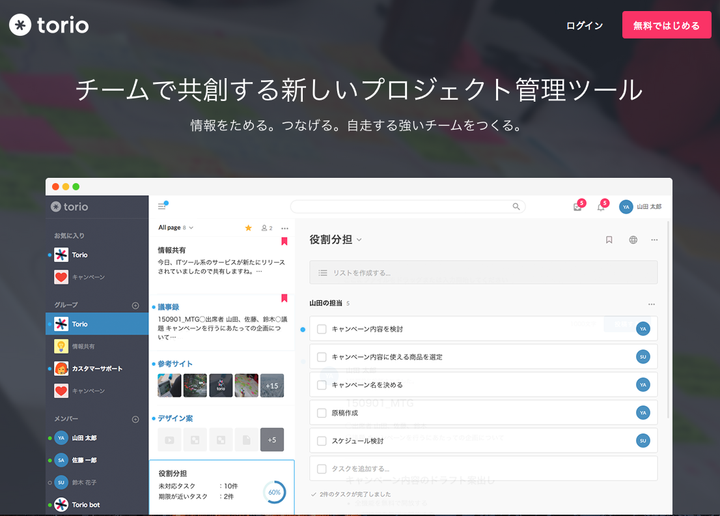This screenshot has height=516, width=720.
Task: Open the 参考サイト page title
Action: click(175, 364)
